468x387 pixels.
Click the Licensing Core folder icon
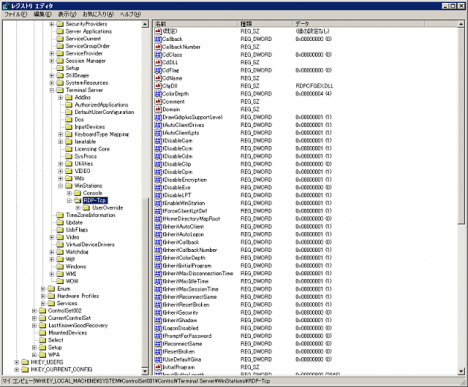click(x=69, y=149)
